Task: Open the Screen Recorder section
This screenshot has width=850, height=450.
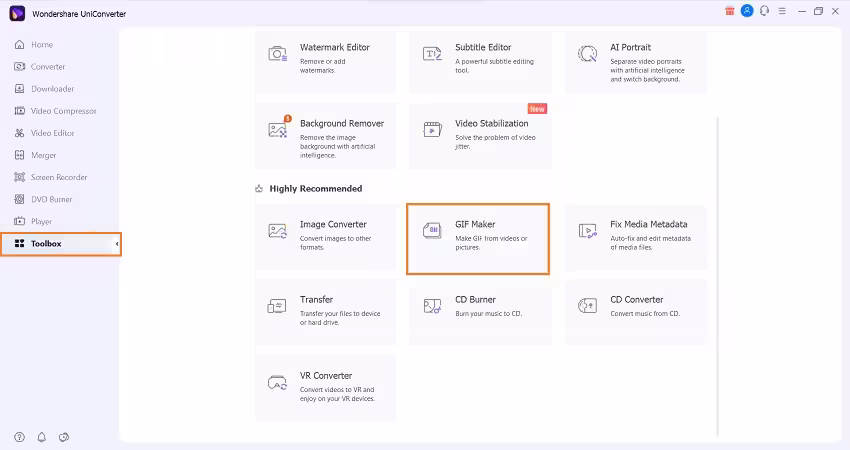Action: tap(58, 177)
